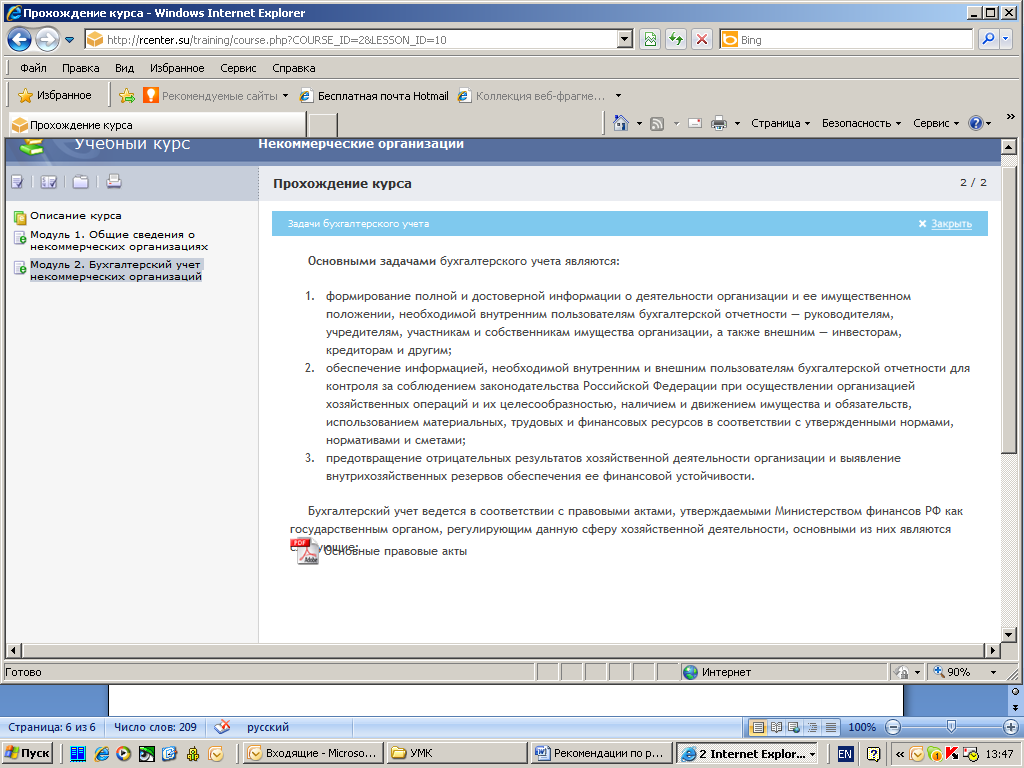Expand the address bar history dropdown
Viewport: 1024px width, 768px height.
(x=625, y=40)
